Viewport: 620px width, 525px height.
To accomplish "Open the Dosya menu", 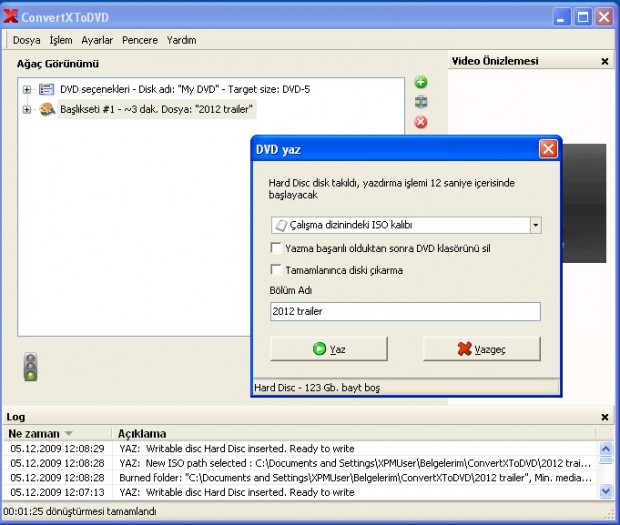I will click(26, 40).
